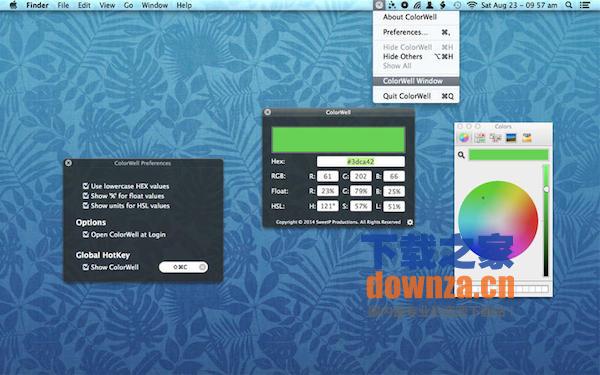Screen dimensions: 600x375
Task: Open the Help menu
Action: point(184,5)
